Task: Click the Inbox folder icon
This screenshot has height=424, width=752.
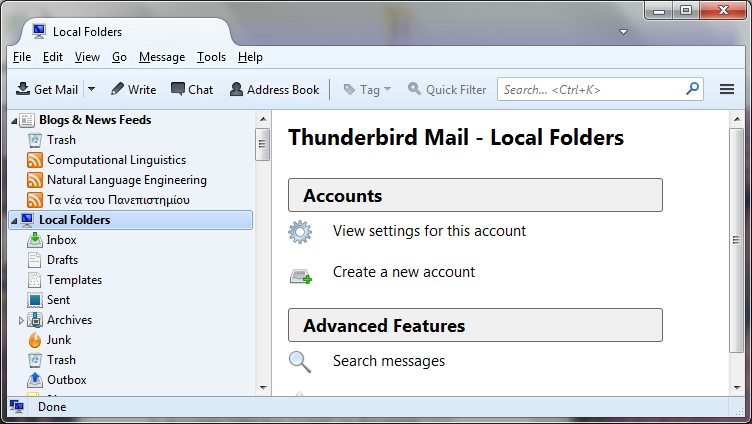Action: pyautogui.click(x=35, y=240)
